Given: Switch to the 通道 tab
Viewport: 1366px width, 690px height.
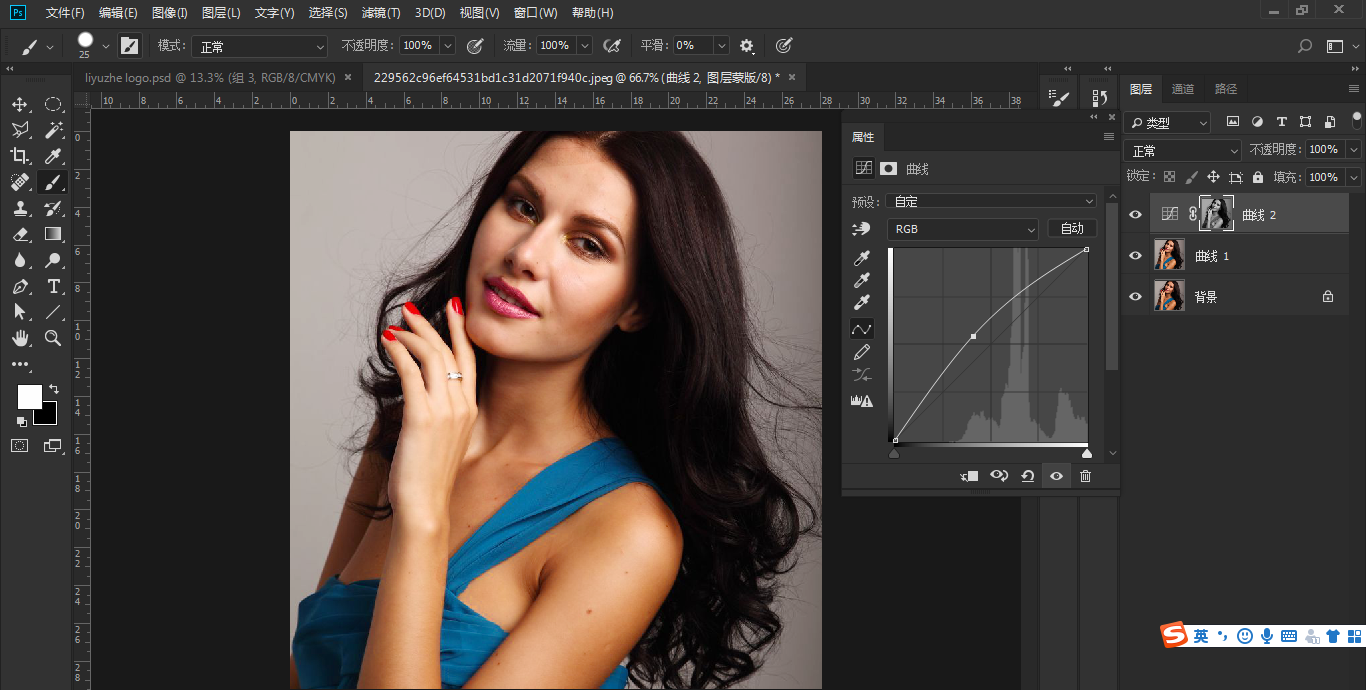Looking at the screenshot, I should pyautogui.click(x=1183, y=89).
